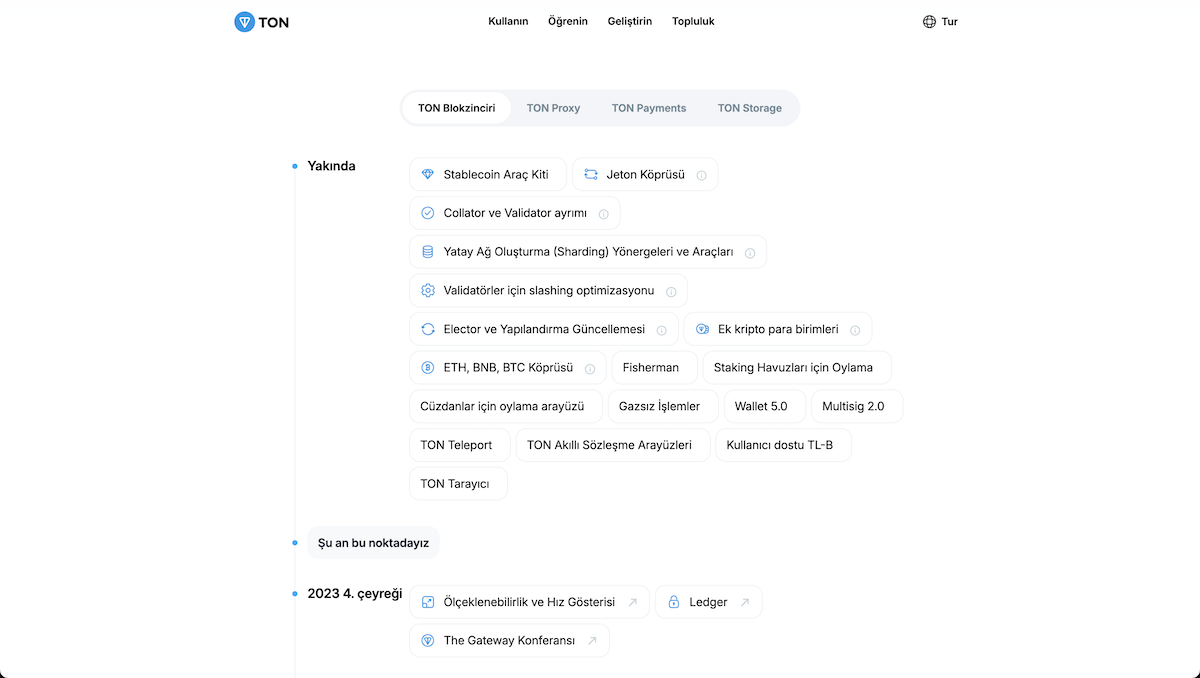Viewport: 1200px width, 678px height.
Task: Switch to the TON Proxy tab
Action: pyautogui.click(x=553, y=108)
